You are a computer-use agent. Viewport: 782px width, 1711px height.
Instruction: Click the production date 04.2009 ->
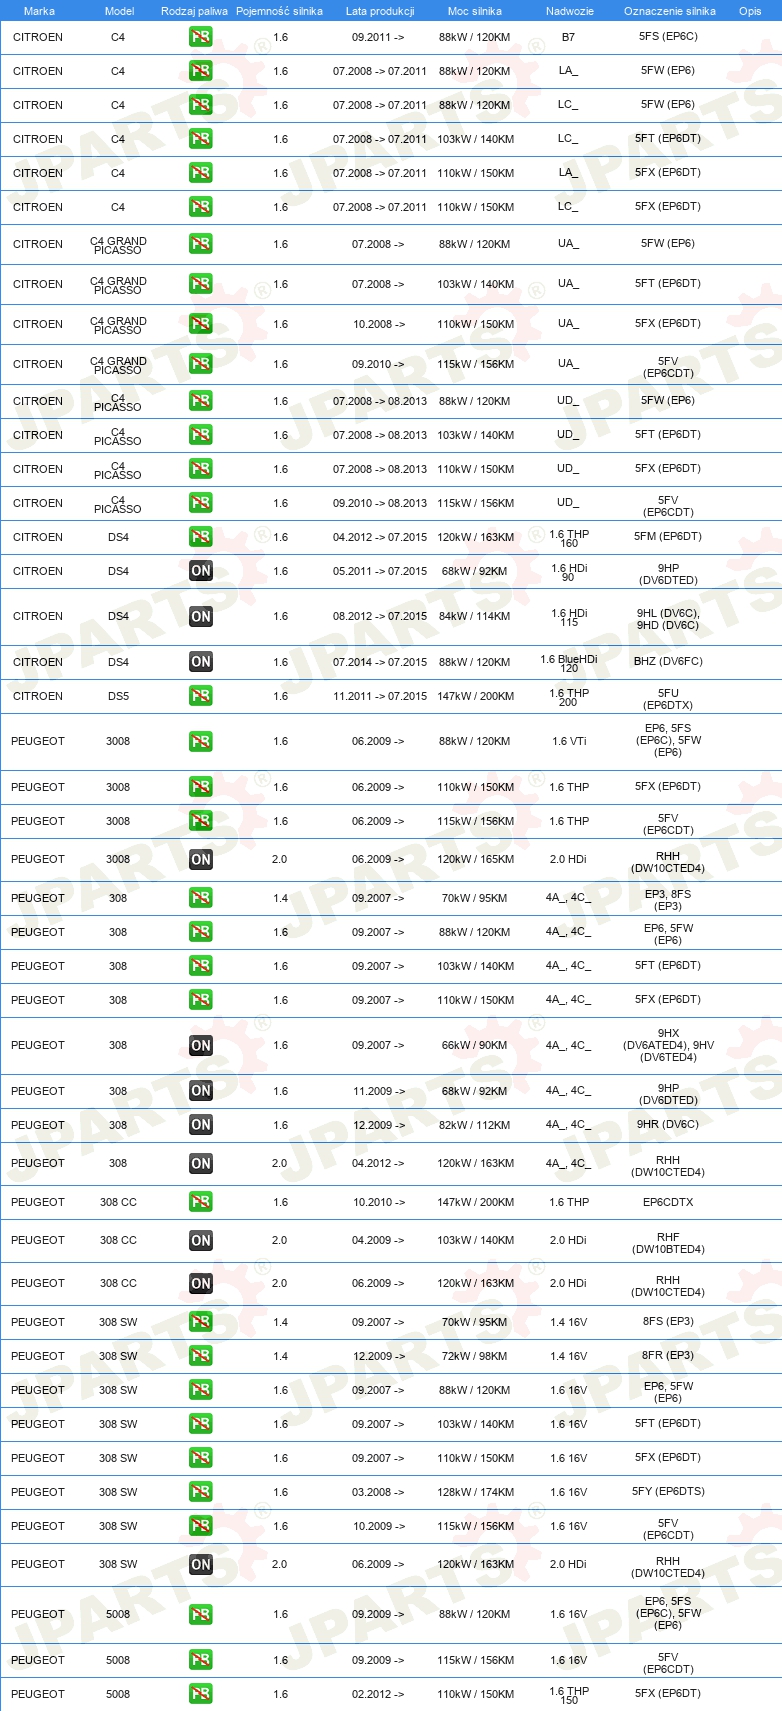(378, 1240)
